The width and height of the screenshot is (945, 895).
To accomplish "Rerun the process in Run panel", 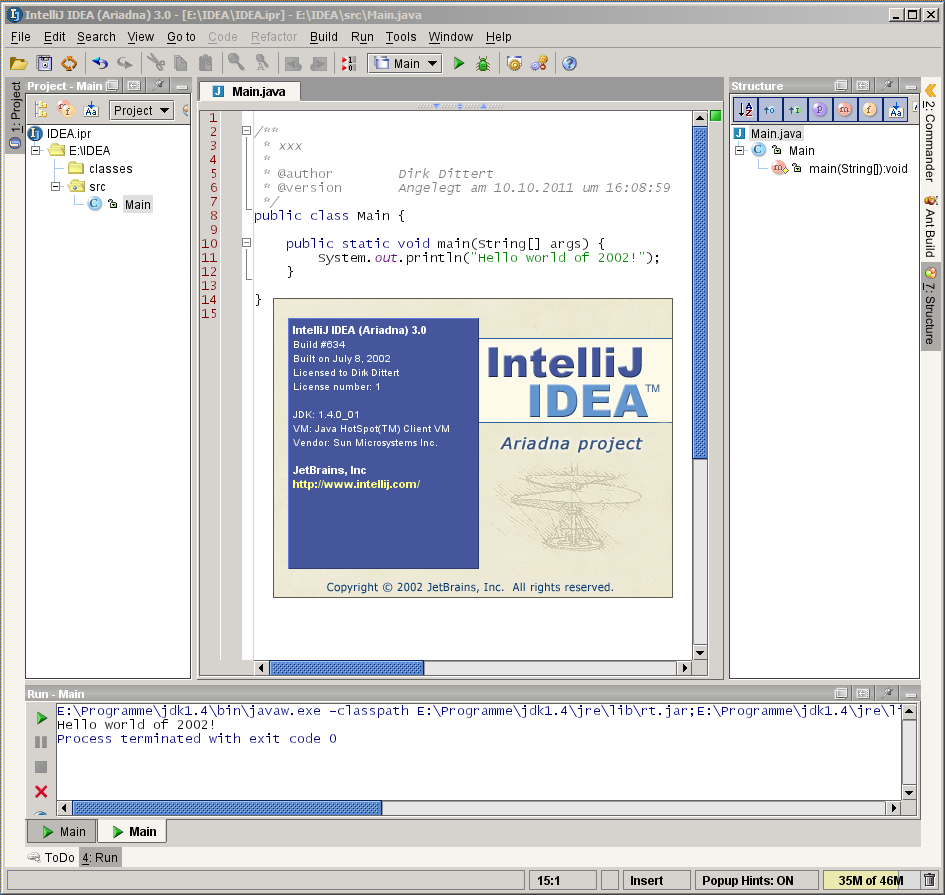I will point(41,718).
